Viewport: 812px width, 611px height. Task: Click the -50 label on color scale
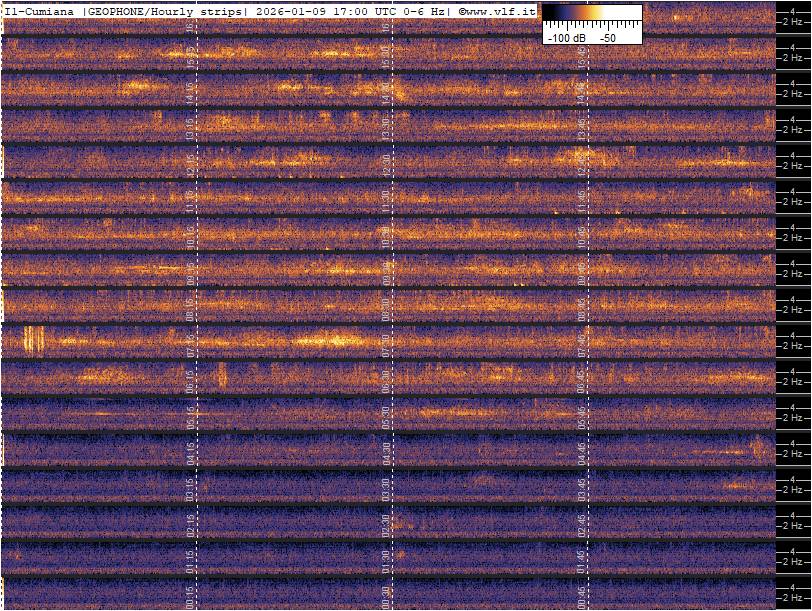(608, 37)
